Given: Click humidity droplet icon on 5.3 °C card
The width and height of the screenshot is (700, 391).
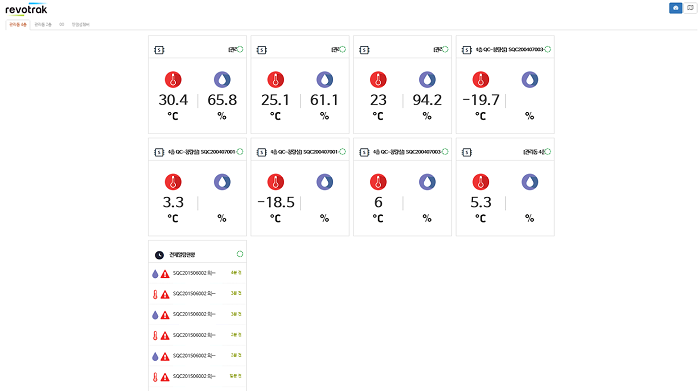Looking at the screenshot, I should point(530,182).
